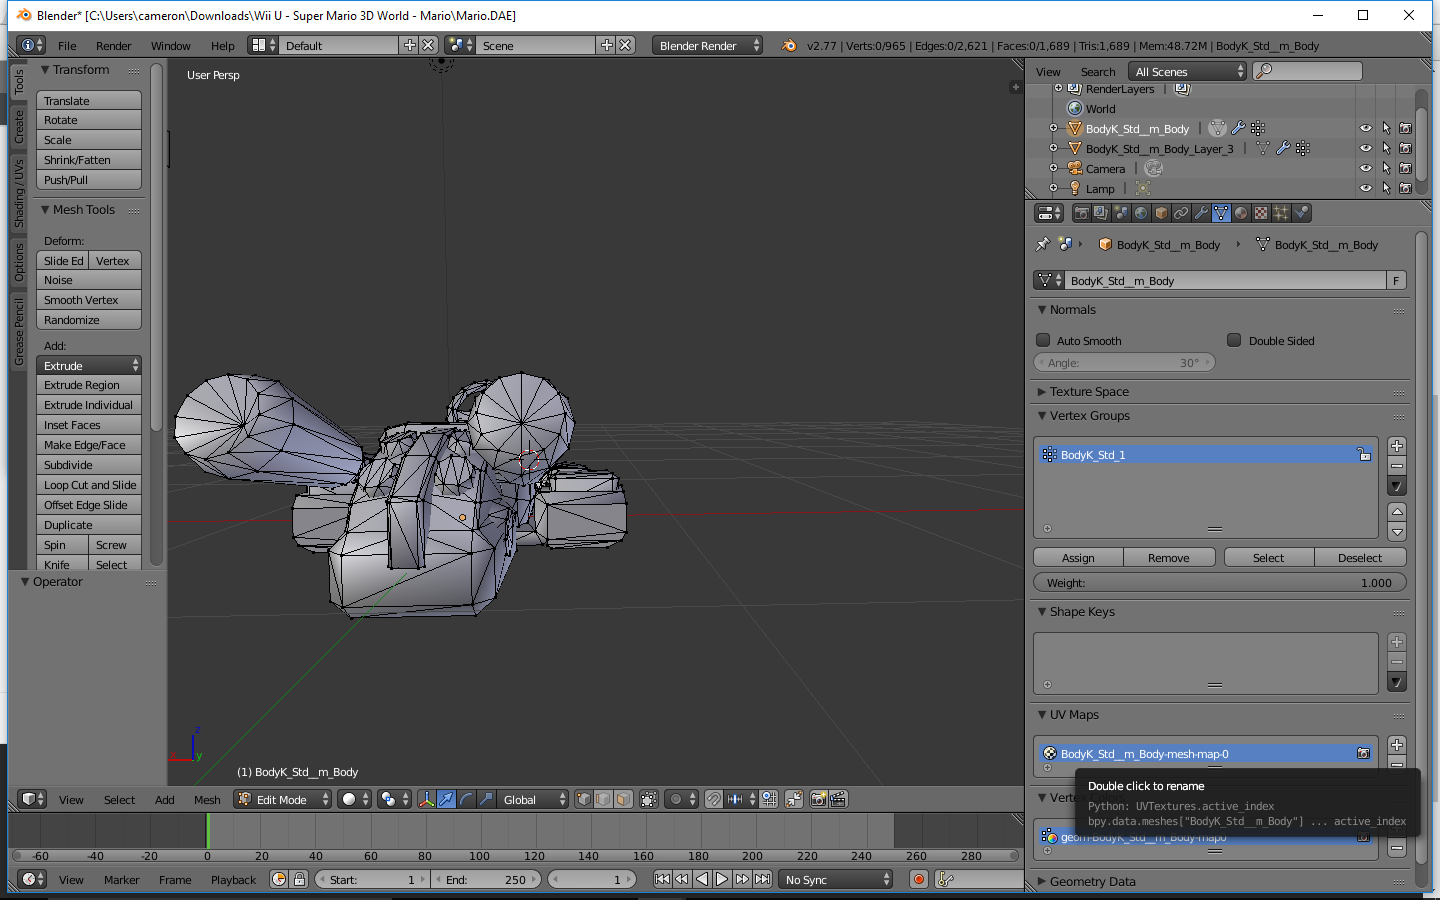Click the outliner search field

(1308, 71)
